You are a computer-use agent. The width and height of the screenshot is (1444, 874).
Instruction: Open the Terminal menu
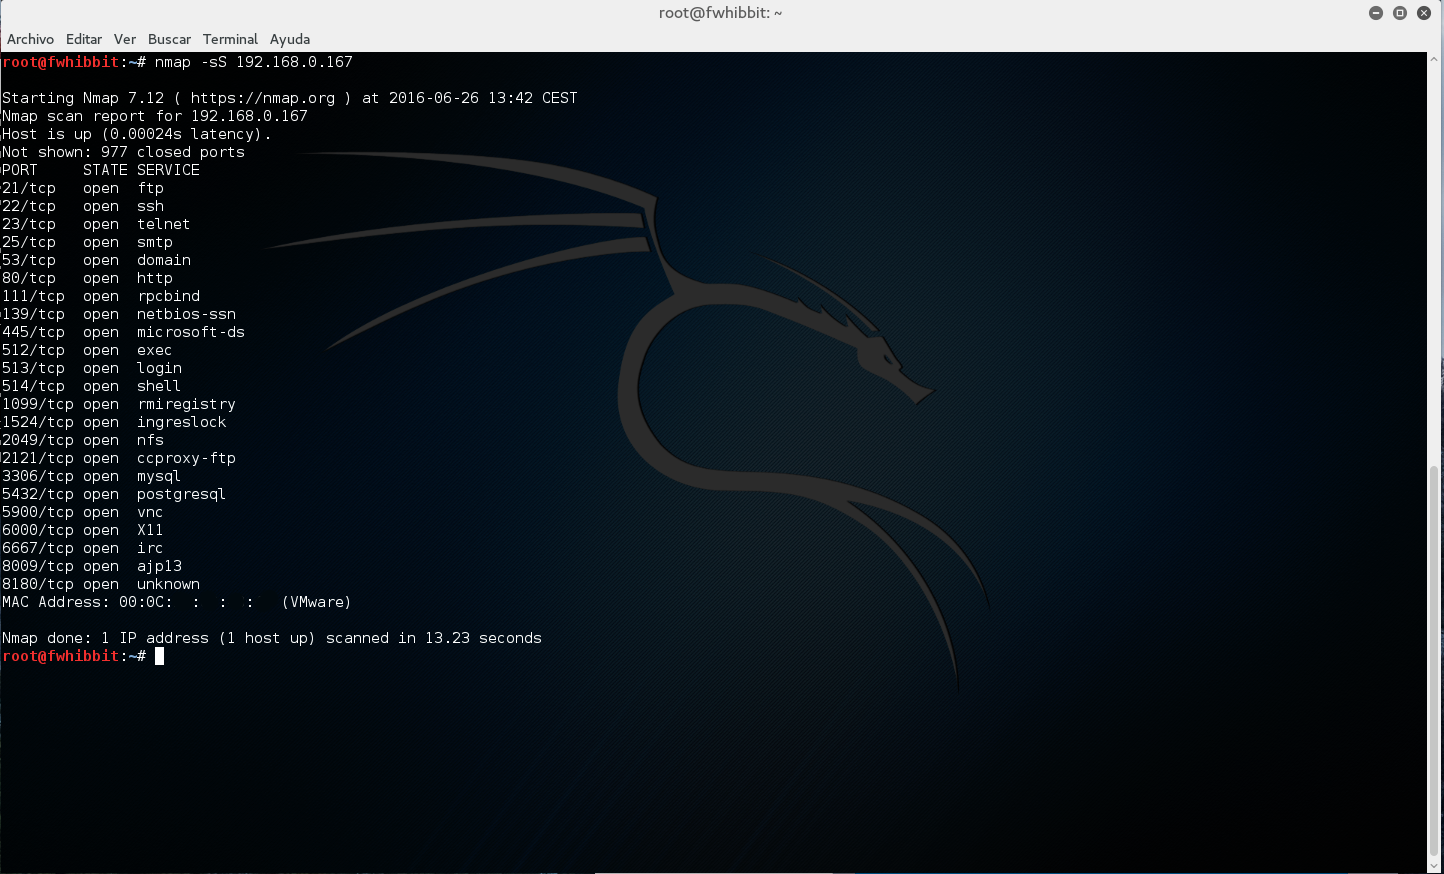pyautogui.click(x=230, y=39)
